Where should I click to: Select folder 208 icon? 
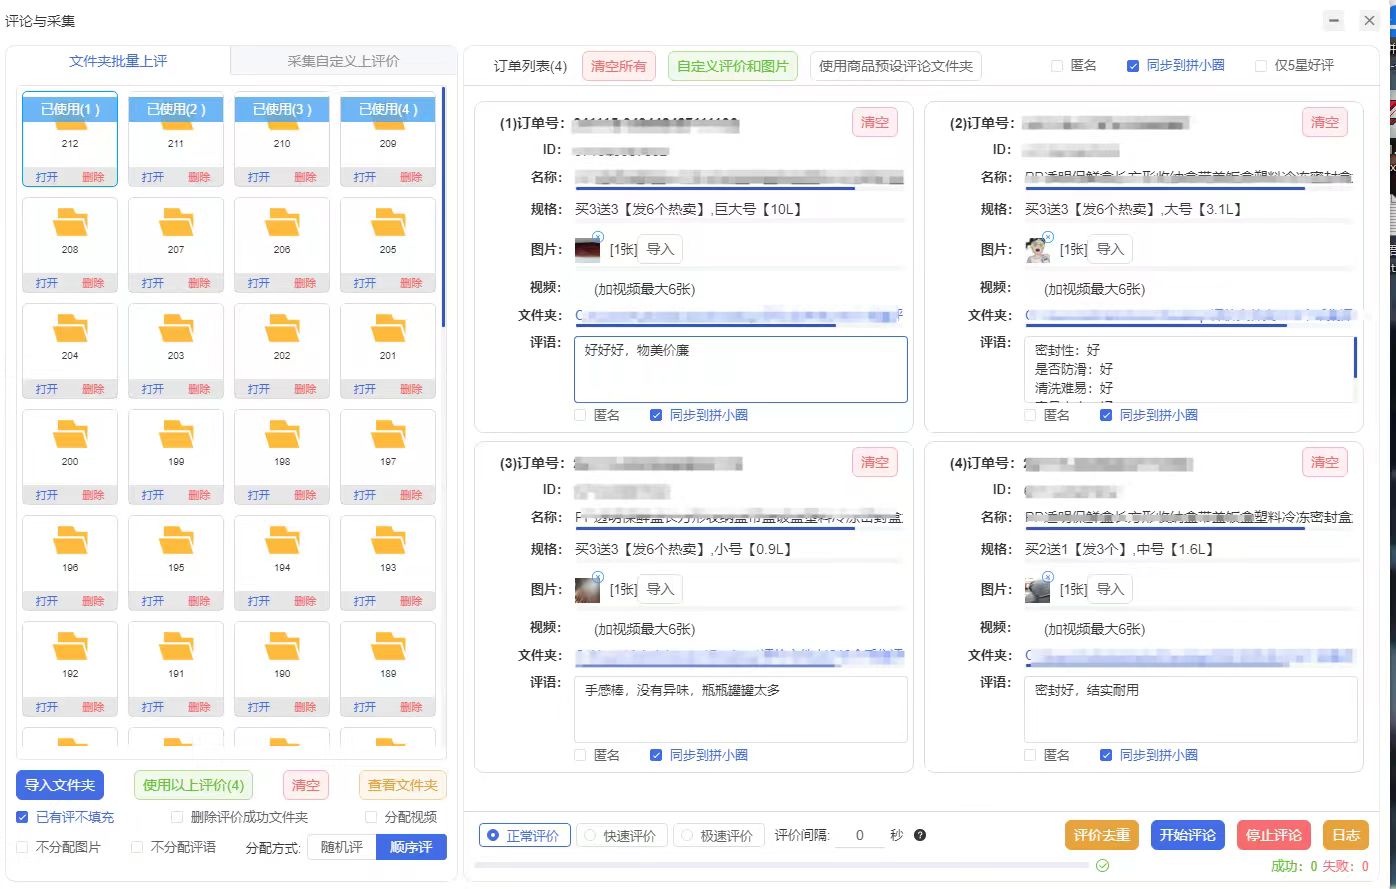click(x=70, y=222)
